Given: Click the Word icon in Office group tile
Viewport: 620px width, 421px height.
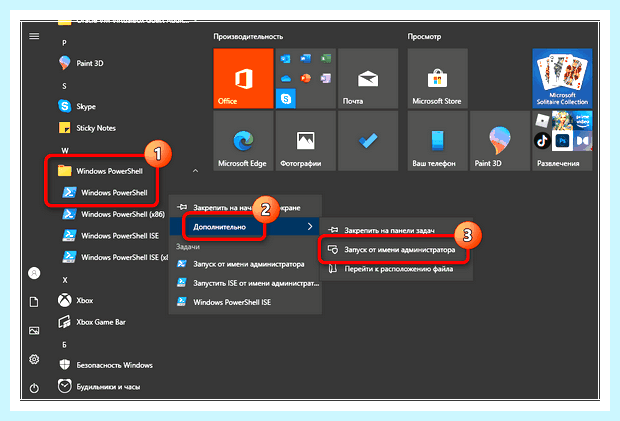Looking at the screenshot, I should pos(306,59).
